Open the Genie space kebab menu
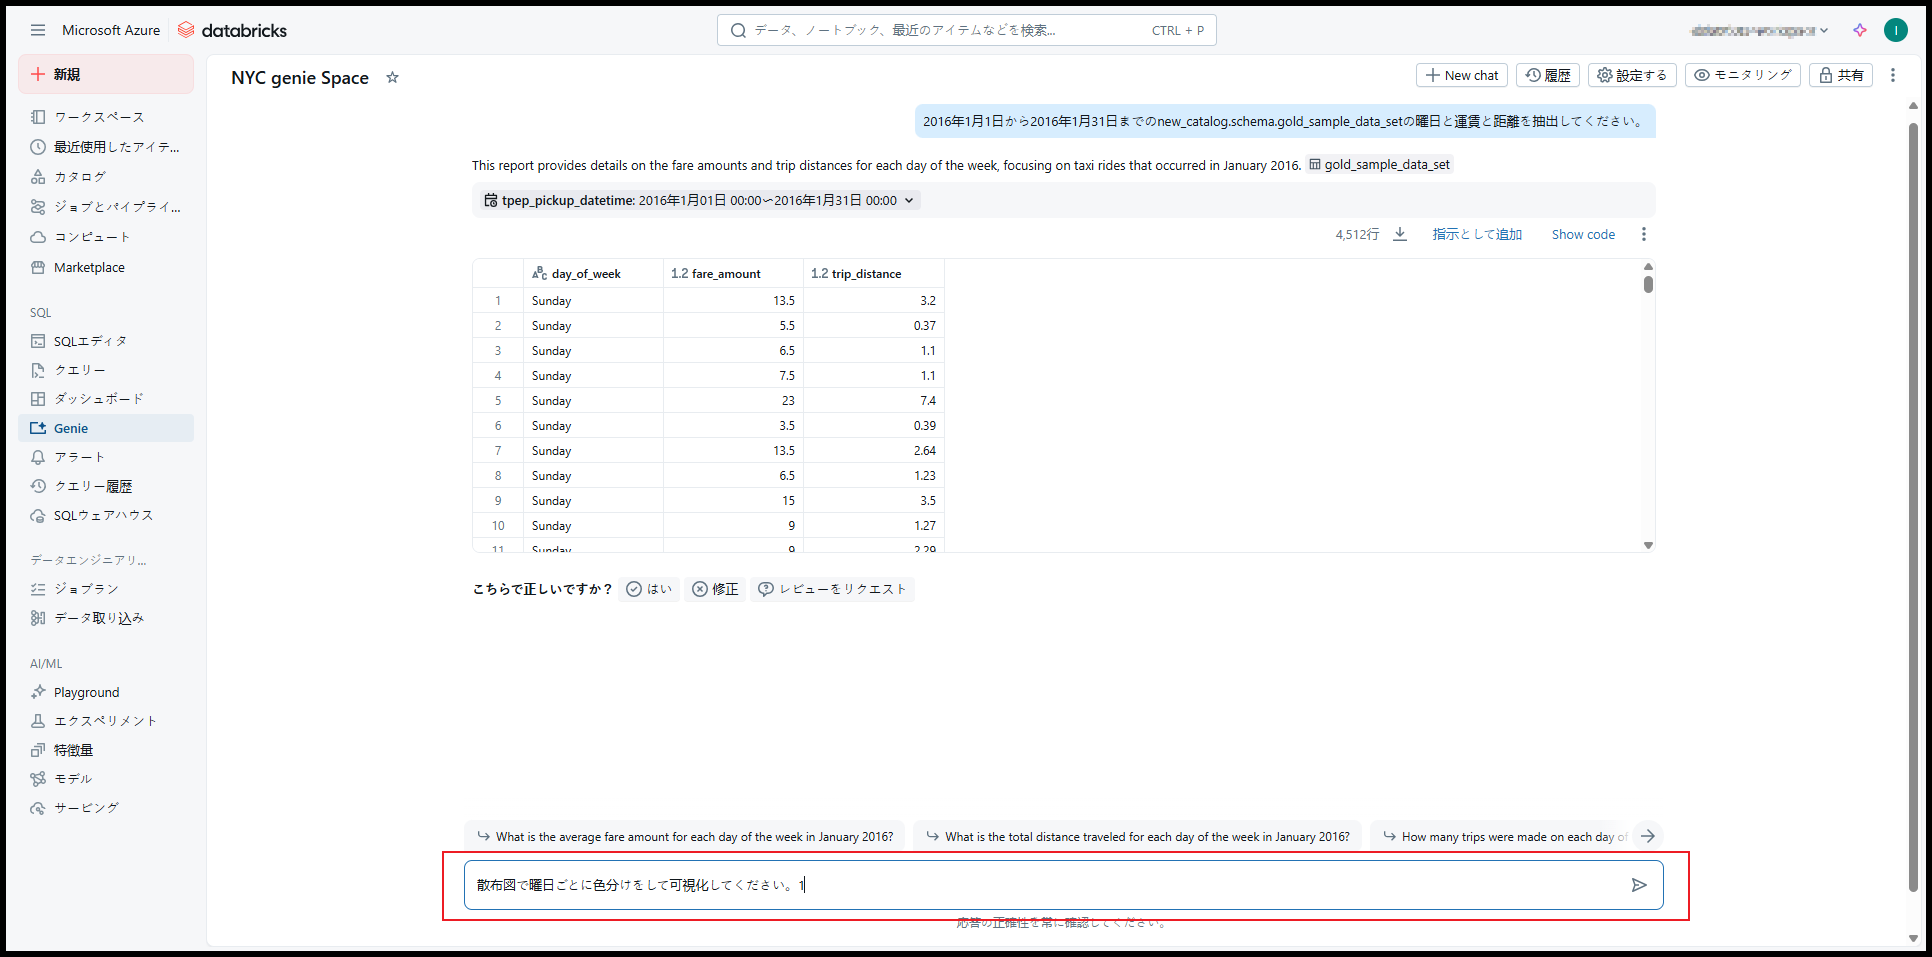 point(1892,75)
